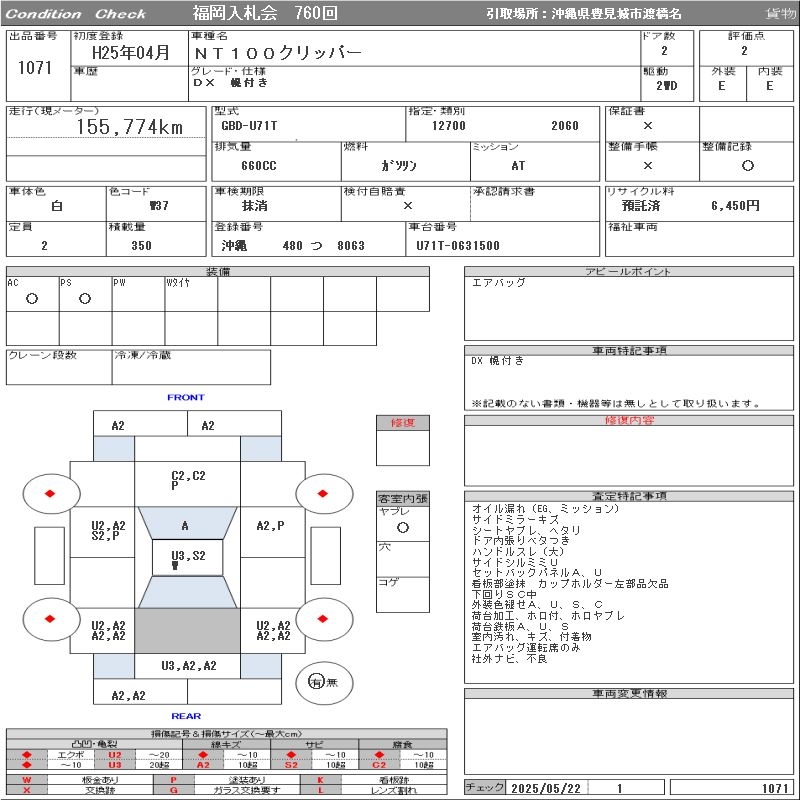Screen dimensions: 800x800
Task: Click the エアバッグ運転席のみ remark
Action: [526, 648]
